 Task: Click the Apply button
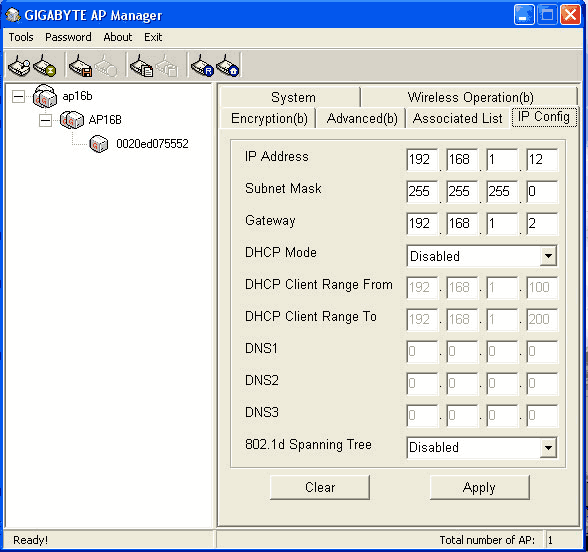point(480,487)
